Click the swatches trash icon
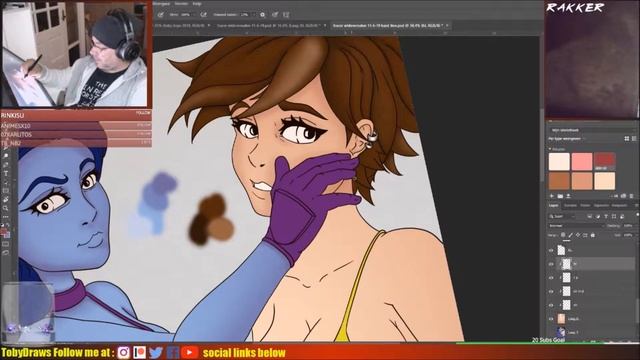Screen dimensions: 640x360 coord(631,196)
